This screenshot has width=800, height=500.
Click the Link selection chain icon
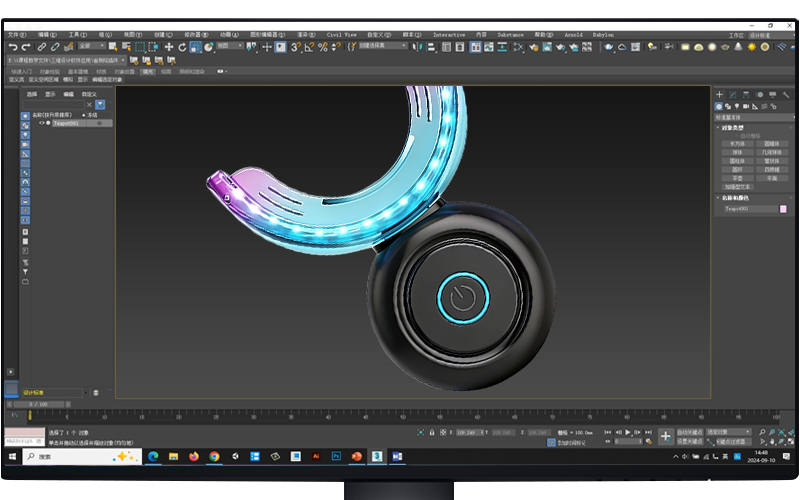[41, 46]
